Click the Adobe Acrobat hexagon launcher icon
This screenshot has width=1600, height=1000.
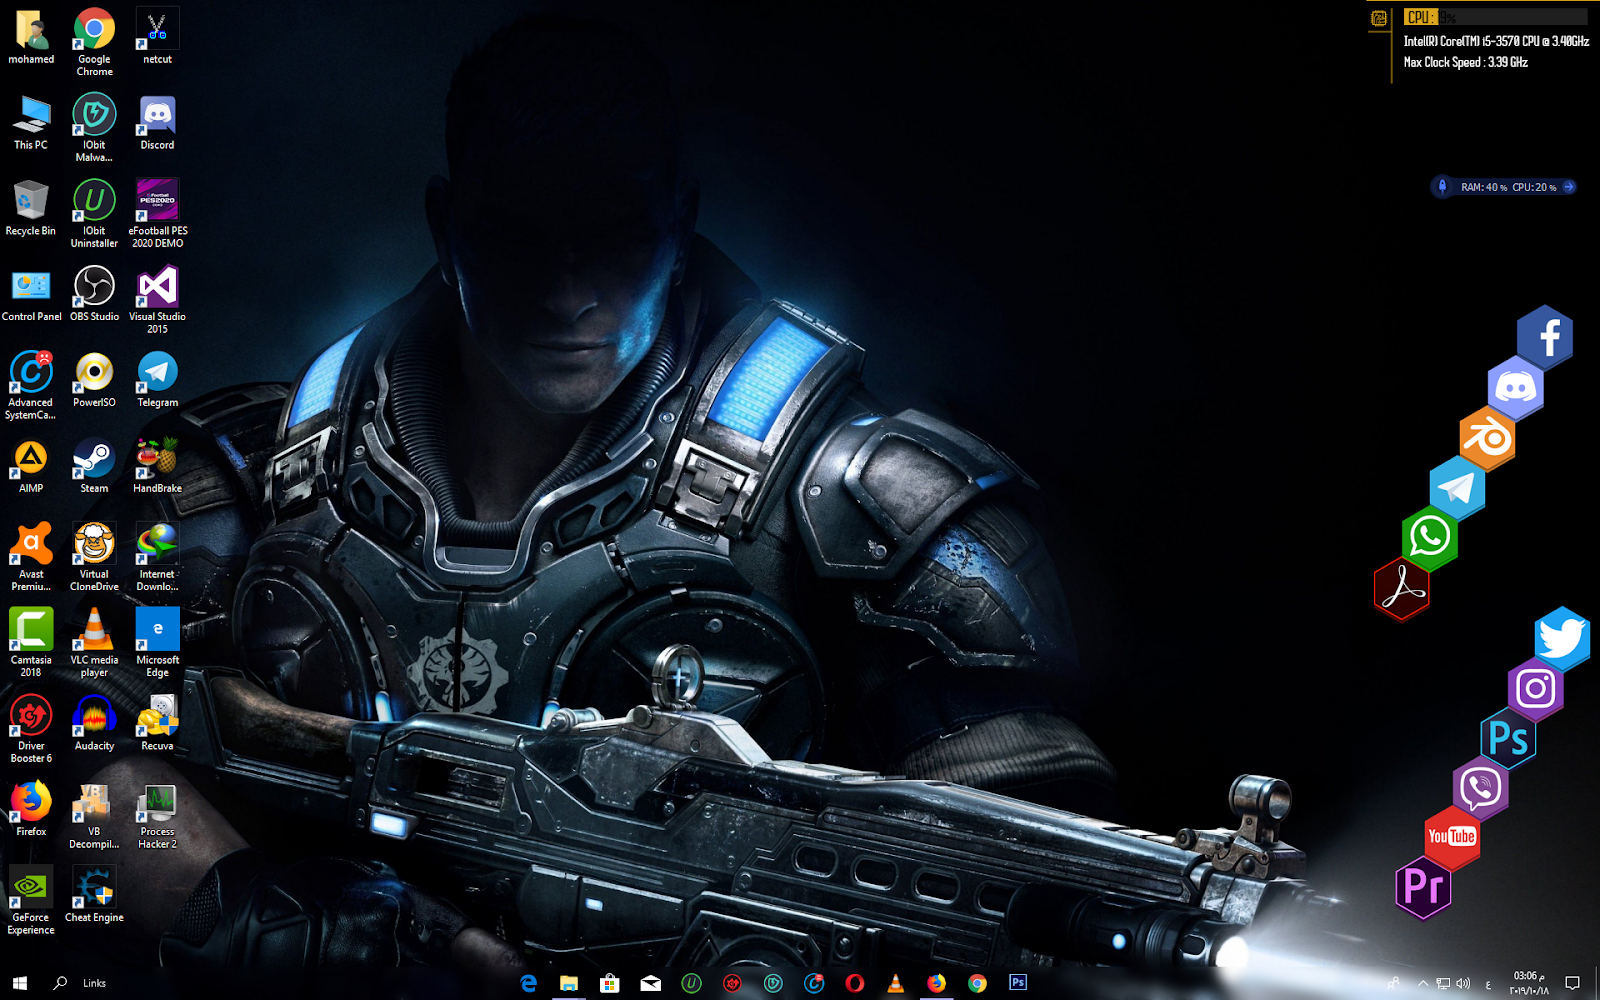coord(1402,588)
